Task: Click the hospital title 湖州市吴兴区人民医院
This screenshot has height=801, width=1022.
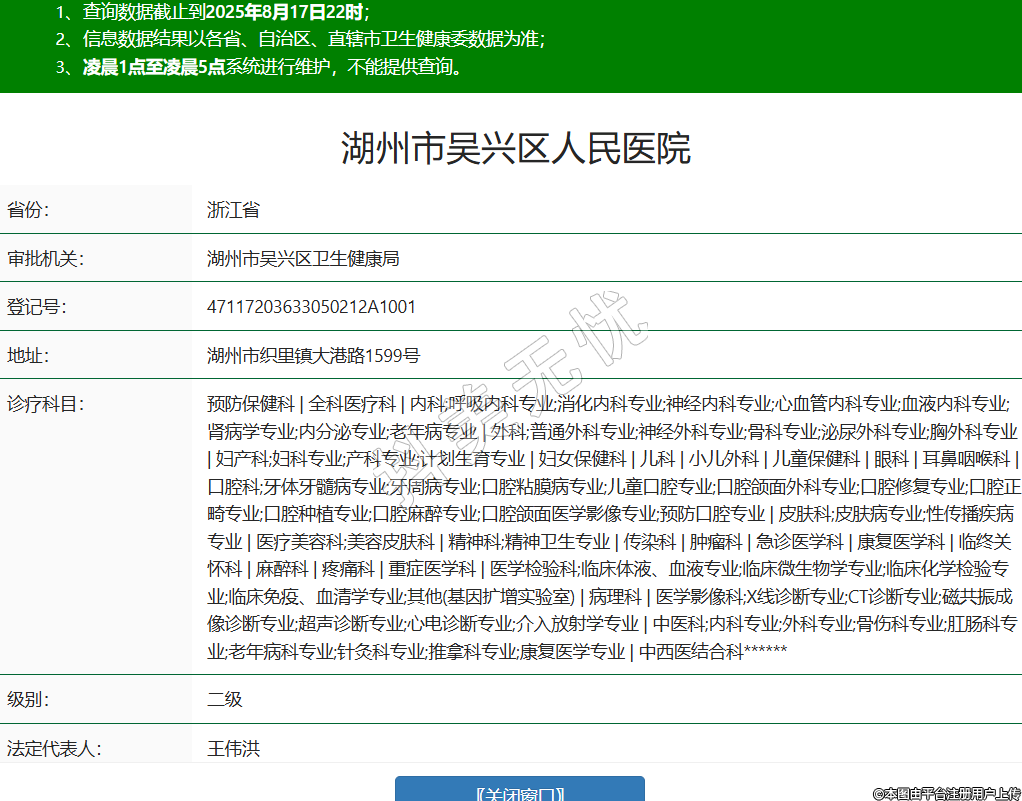Action: click(x=515, y=149)
